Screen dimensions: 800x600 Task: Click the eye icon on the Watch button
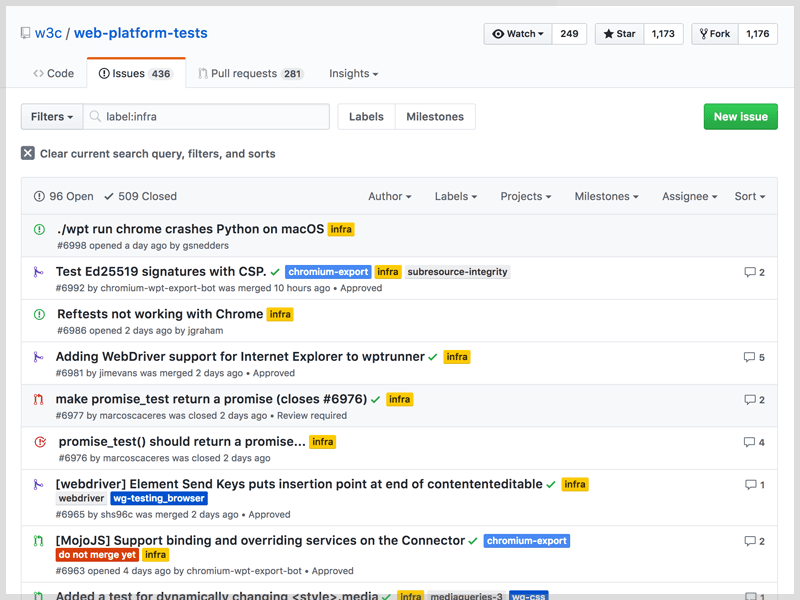tap(497, 33)
